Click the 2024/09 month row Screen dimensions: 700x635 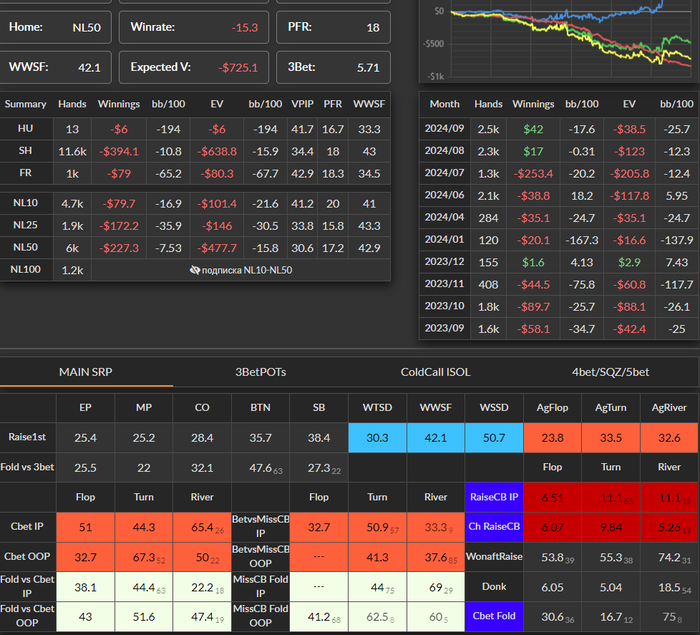559,129
